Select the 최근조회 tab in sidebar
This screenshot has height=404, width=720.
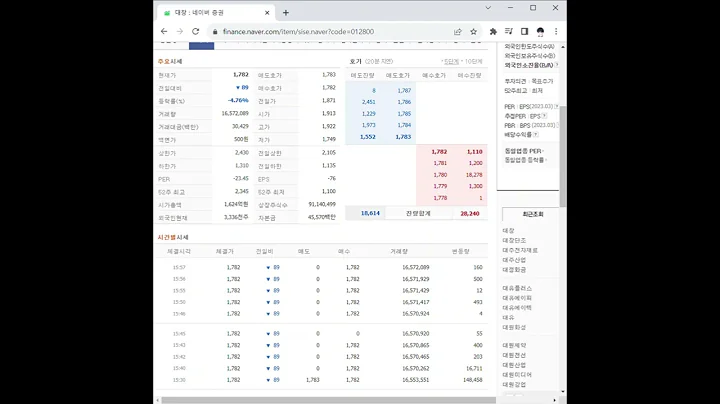(533, 214)
